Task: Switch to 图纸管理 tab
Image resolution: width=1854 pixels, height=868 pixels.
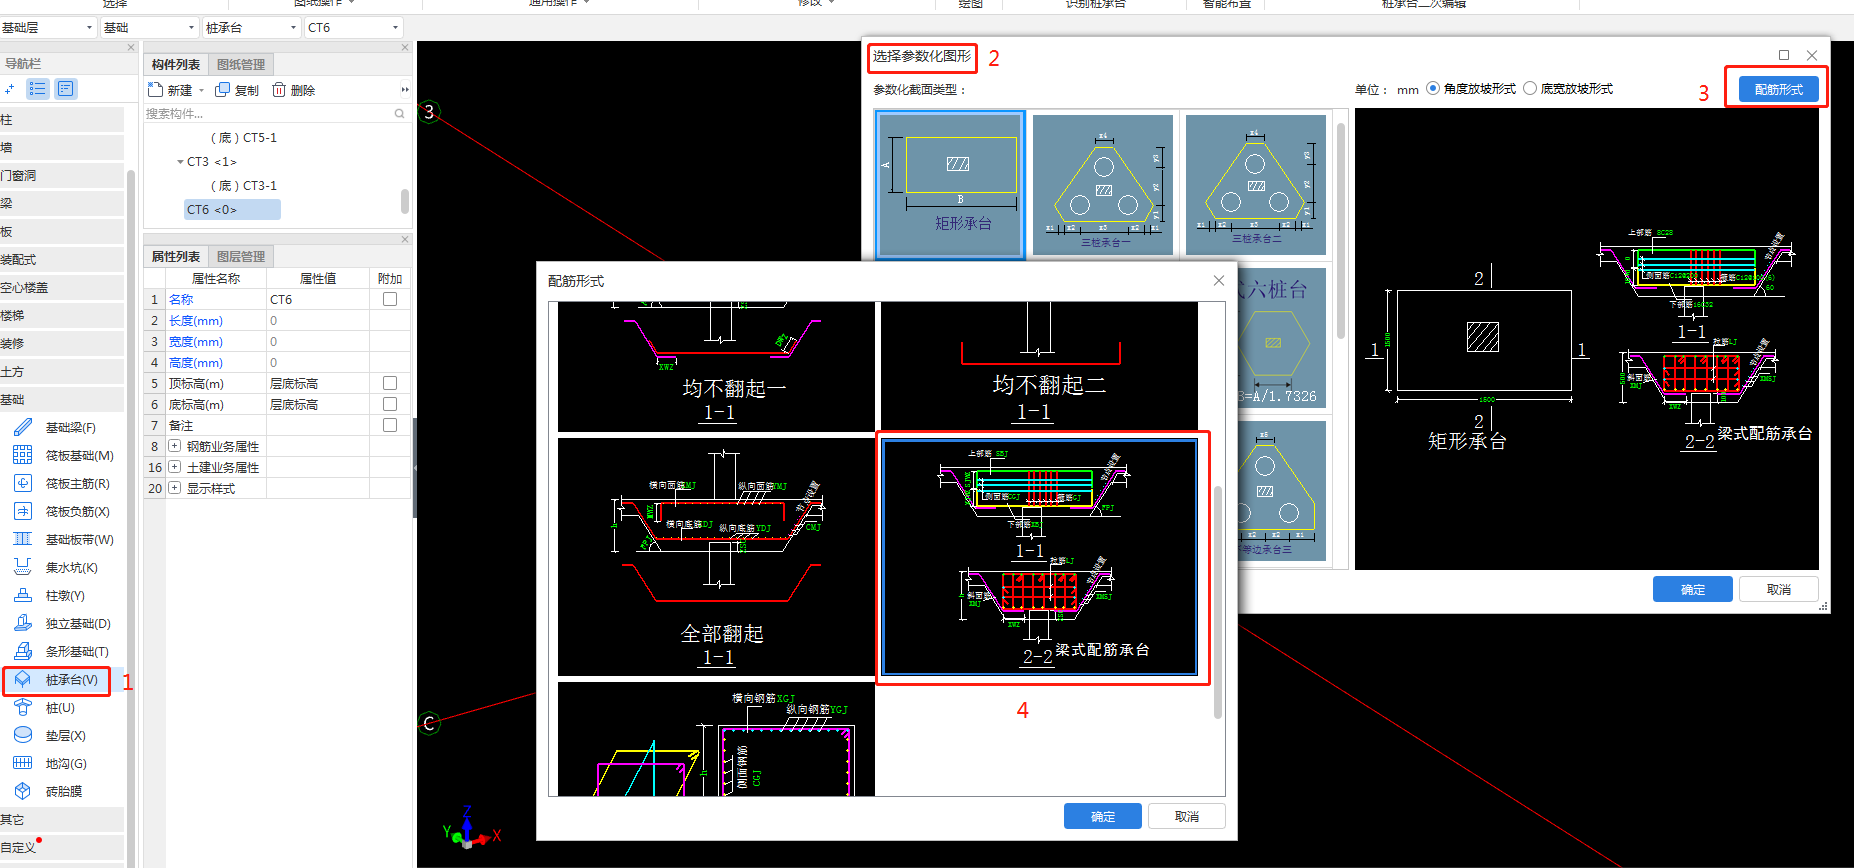Action: [241, 65]
